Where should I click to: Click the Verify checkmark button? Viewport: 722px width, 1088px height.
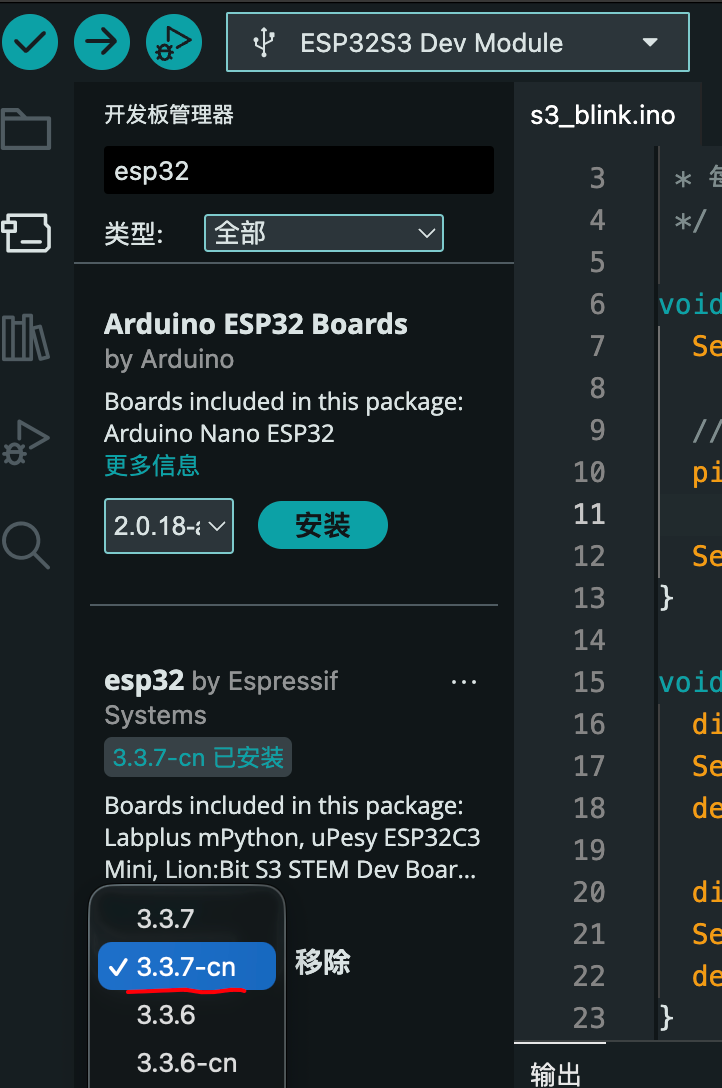tap(30, 42)
